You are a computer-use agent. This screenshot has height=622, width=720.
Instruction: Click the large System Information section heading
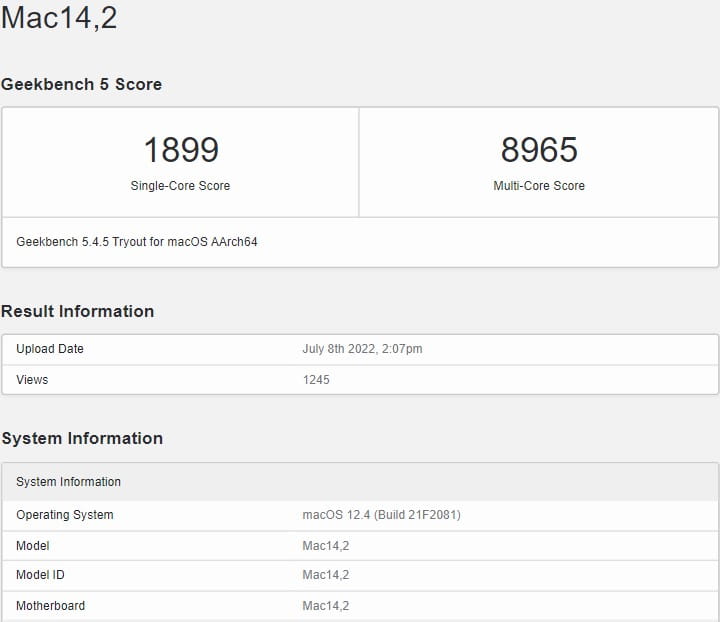click(x=82, y=438)
